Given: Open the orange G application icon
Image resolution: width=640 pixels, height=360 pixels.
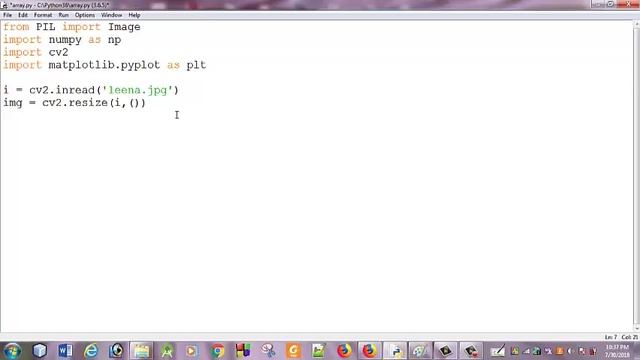Looking at the screenshot, I should pyautogui.click(x=293, y=351).
